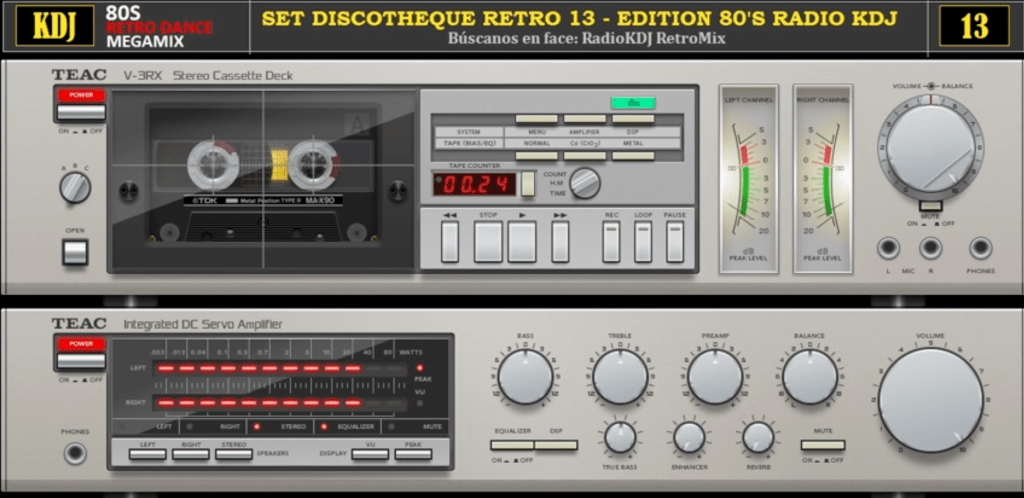Select NORMAL tape bias button
The height and width of the screenshot is (498, 1024).
[x=536, y=156]
